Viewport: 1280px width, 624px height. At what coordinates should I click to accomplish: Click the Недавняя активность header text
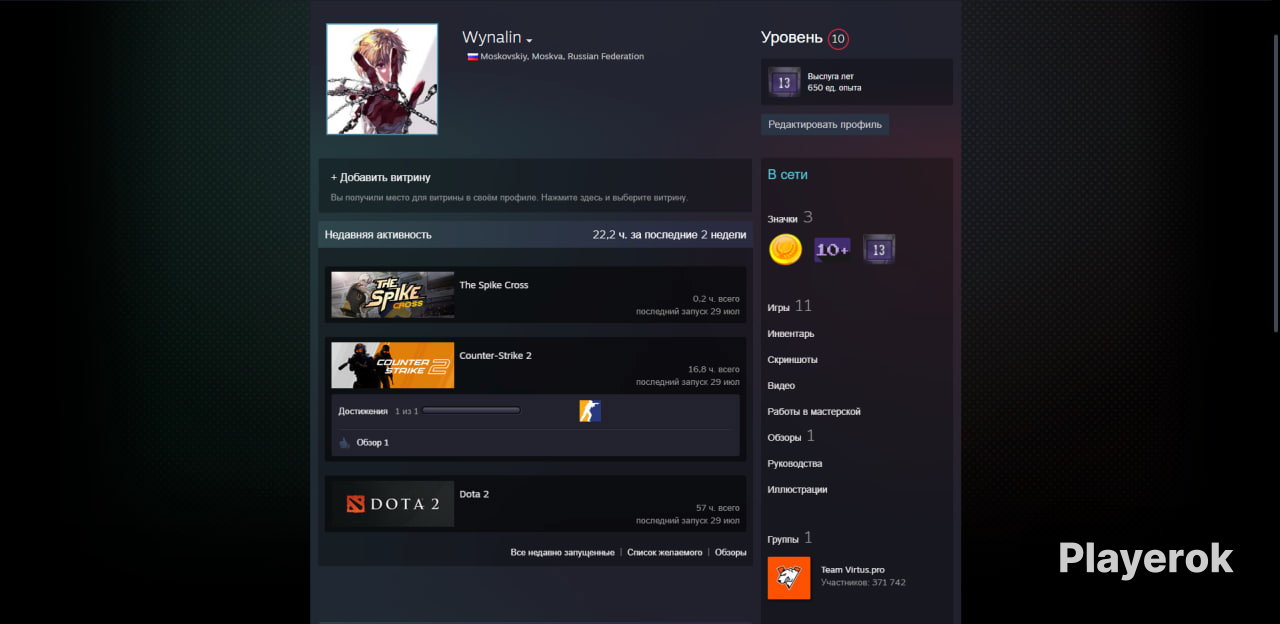378,235
